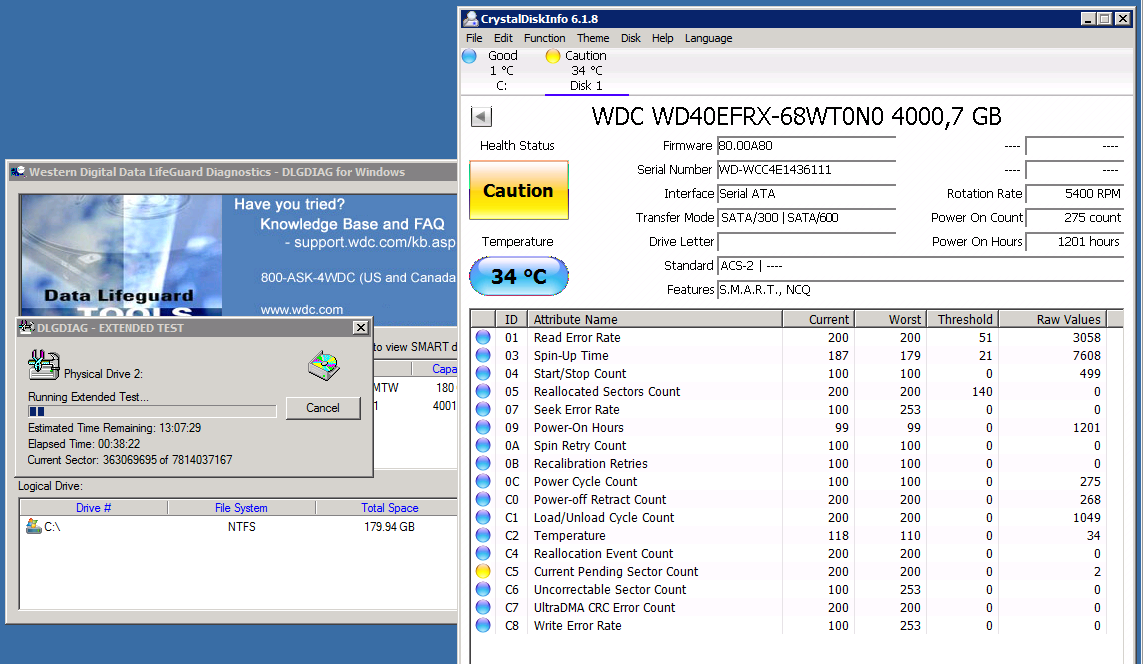Click the CrystalDiskInfo title bar app icon

[471, 19]
